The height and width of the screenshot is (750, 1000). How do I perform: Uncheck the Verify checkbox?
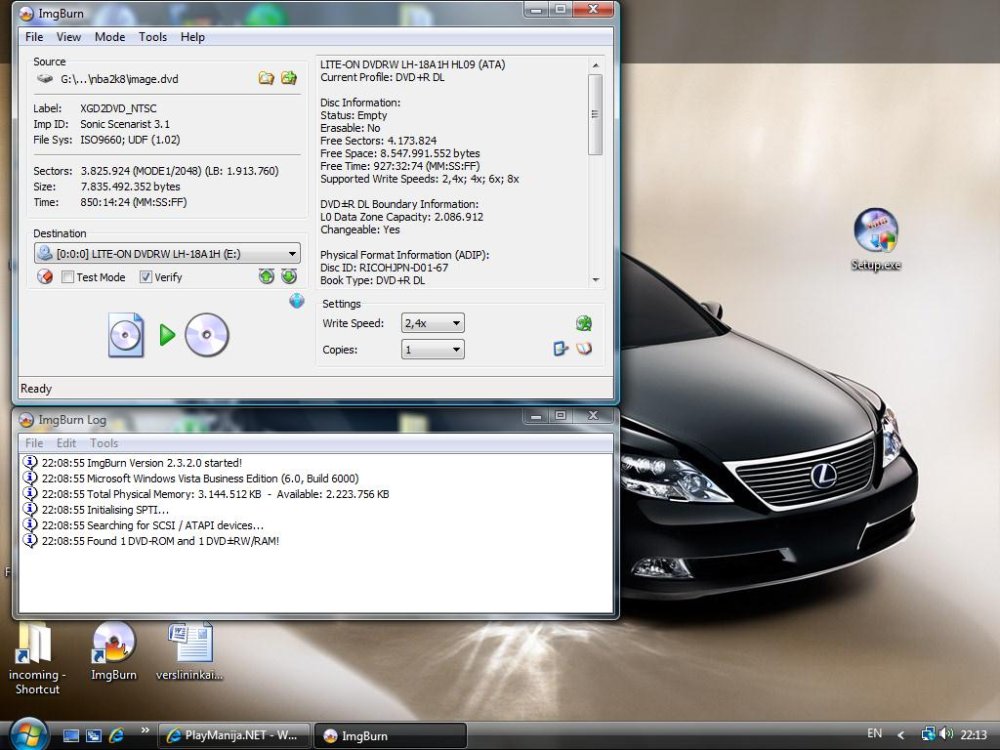coord(145,277)
